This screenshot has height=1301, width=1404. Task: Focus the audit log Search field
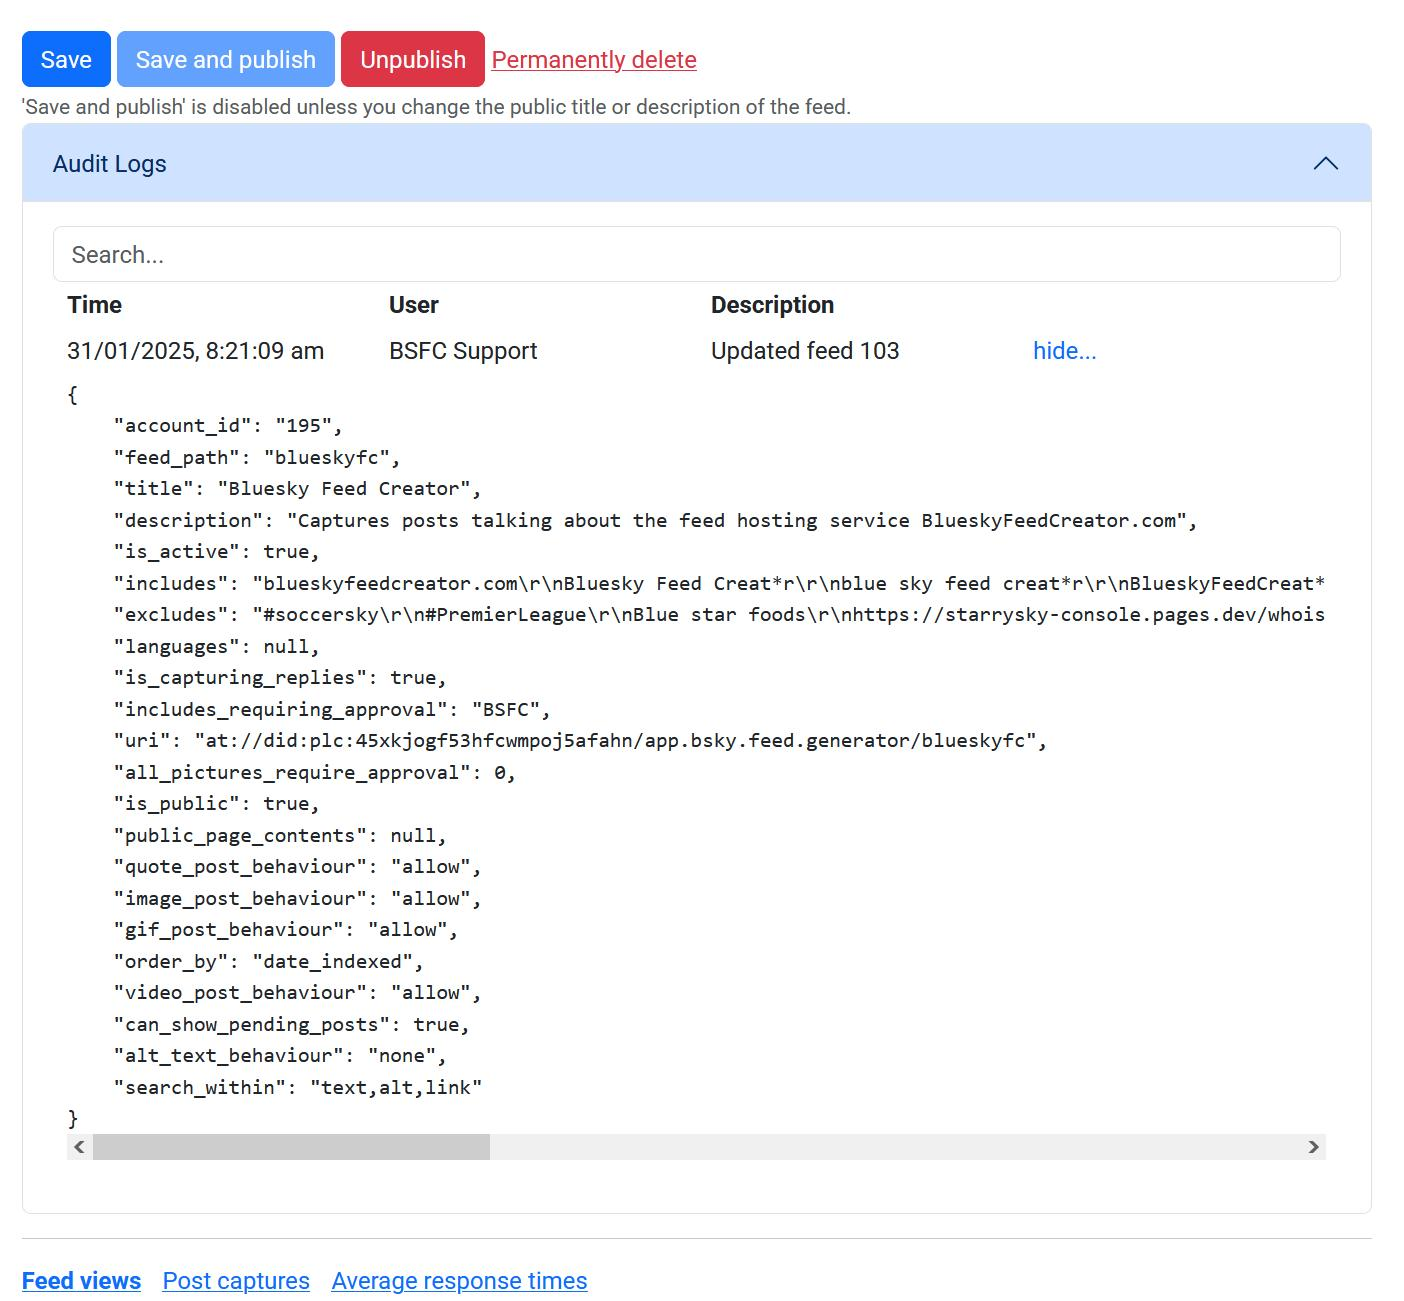pyautogui.click(x=696, y=255)
